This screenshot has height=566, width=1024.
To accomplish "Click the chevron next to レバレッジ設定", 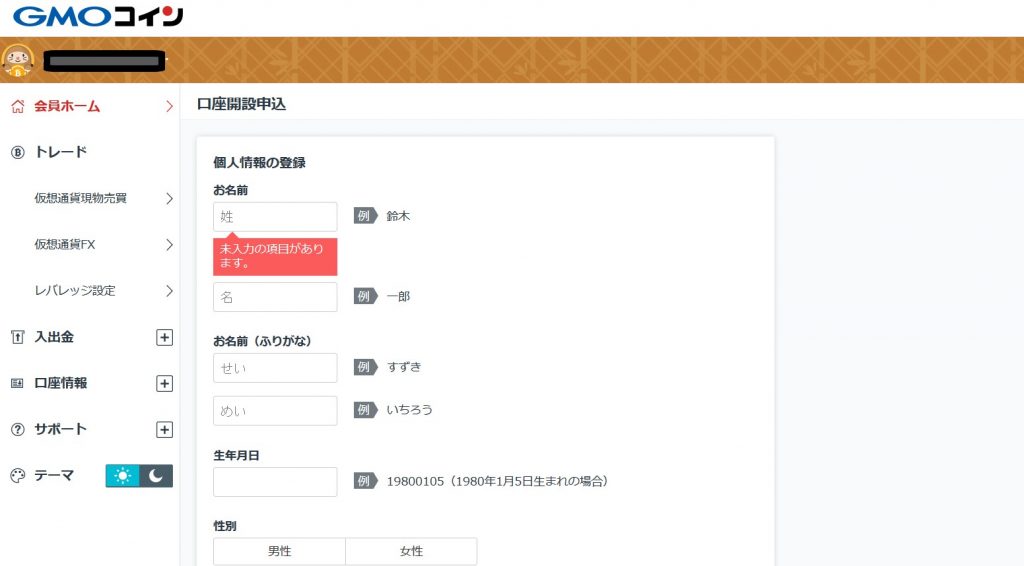I will pyautogui.click(x=169, y=291).
